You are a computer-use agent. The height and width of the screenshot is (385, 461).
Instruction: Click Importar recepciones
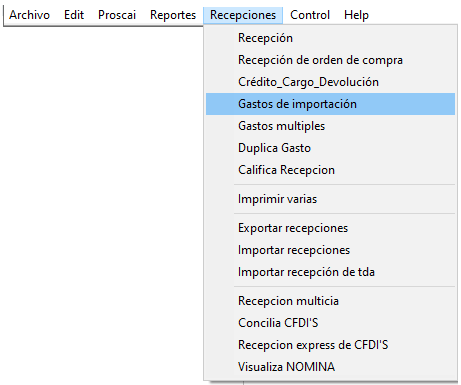pyautogui.click(x=330, y=250)
